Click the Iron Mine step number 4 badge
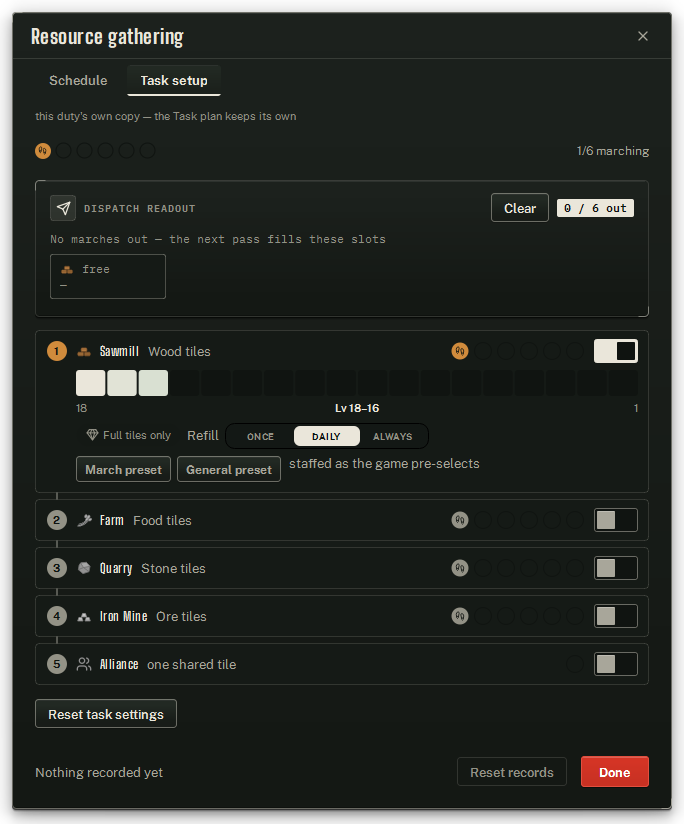The image size is (684, 824). coord(57,616)
